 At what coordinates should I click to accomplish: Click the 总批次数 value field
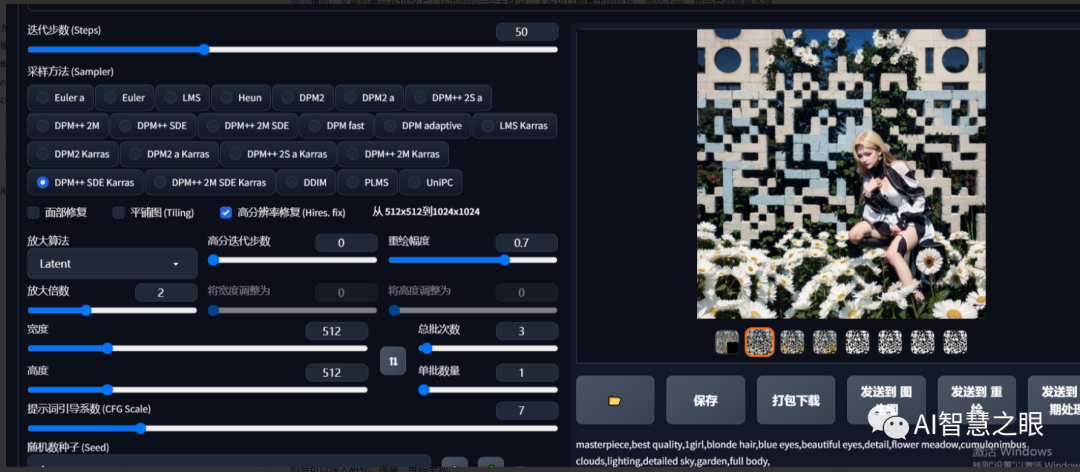tap(527, 331)
